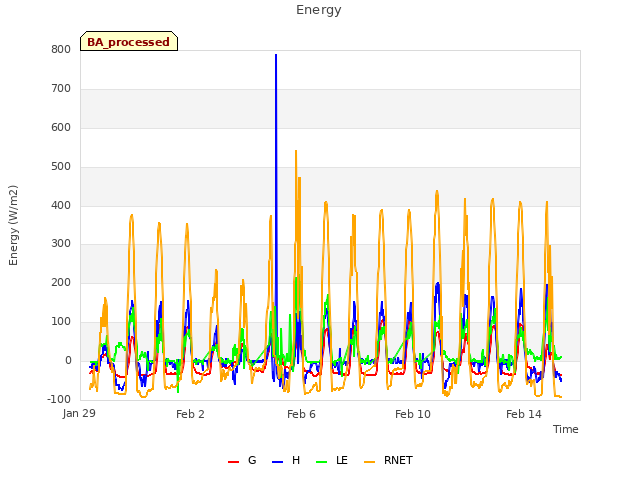Click the Jan 29 x-axis label

pos(79,413)
